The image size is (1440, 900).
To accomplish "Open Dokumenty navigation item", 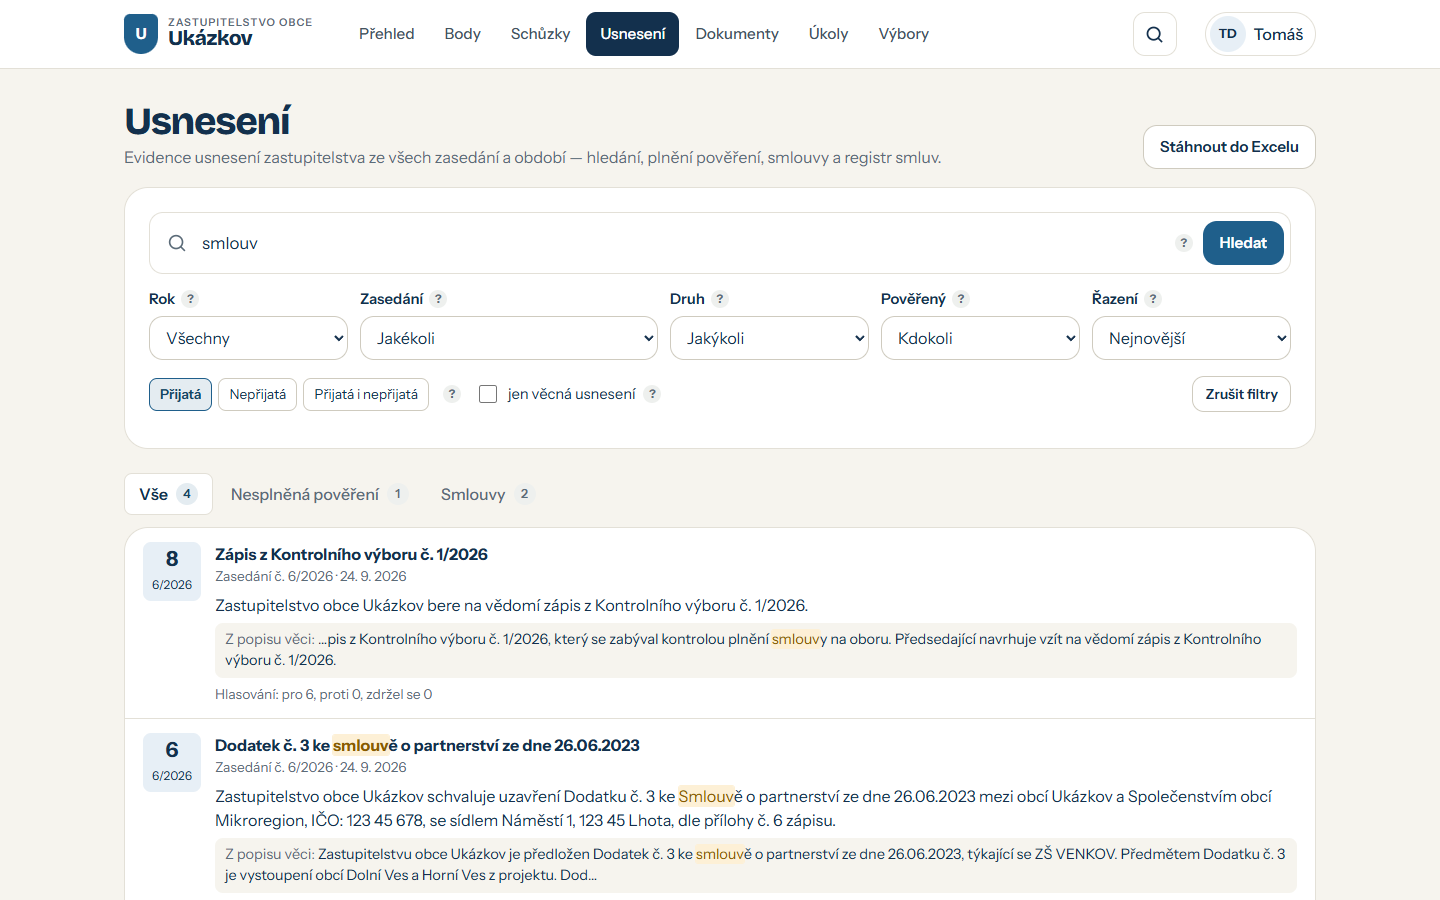I will pyautogui.click(x=737, y=34).
